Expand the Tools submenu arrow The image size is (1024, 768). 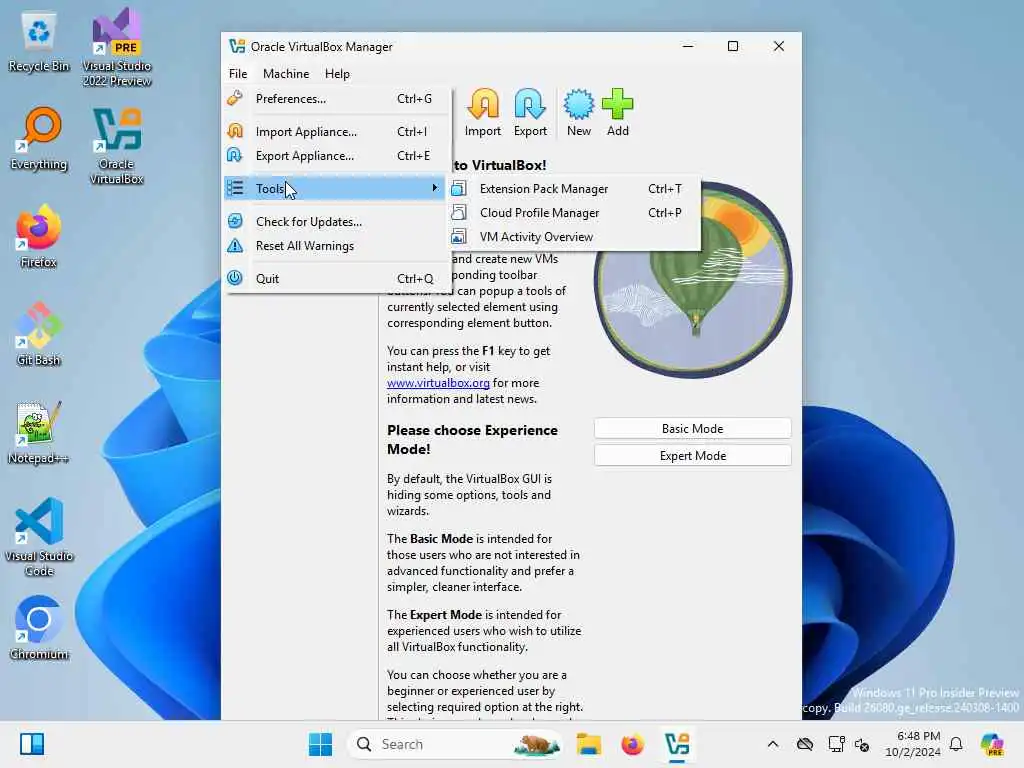click(x=434, y=188)
